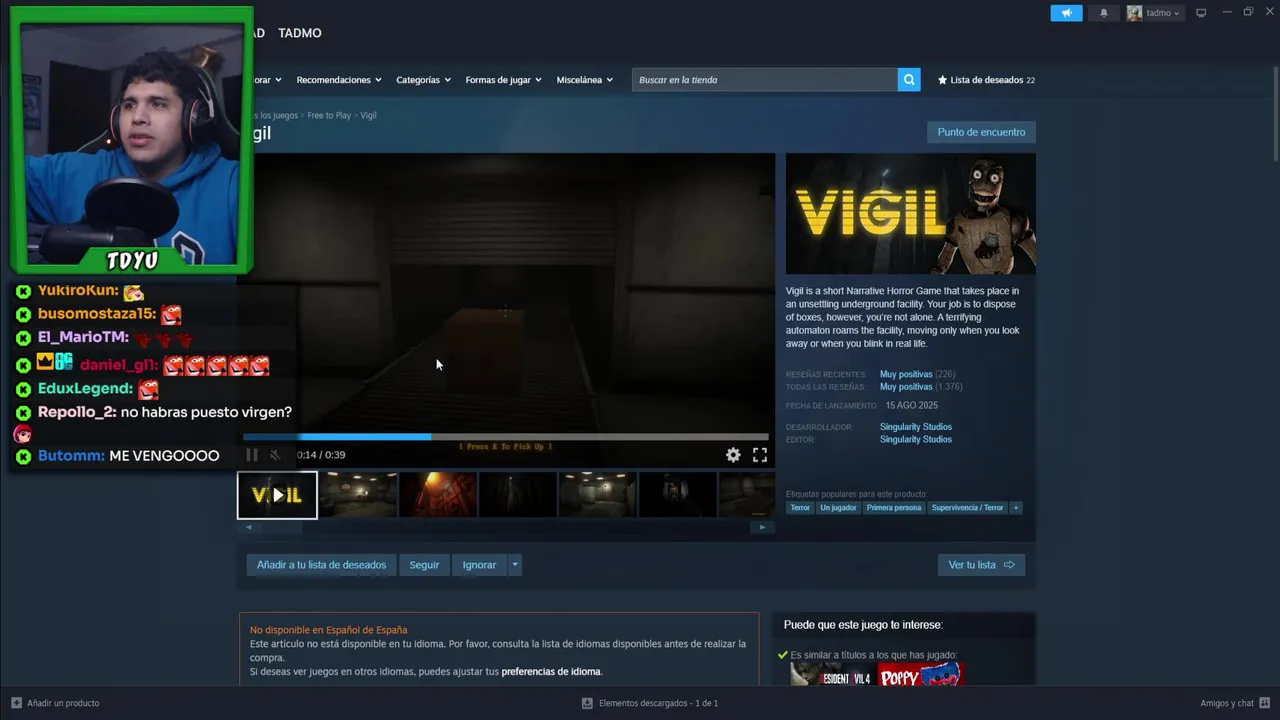Screen dimensions: 1280x720
Task: Click the thumbnail strip scrollbar
Action: point(506,527)
